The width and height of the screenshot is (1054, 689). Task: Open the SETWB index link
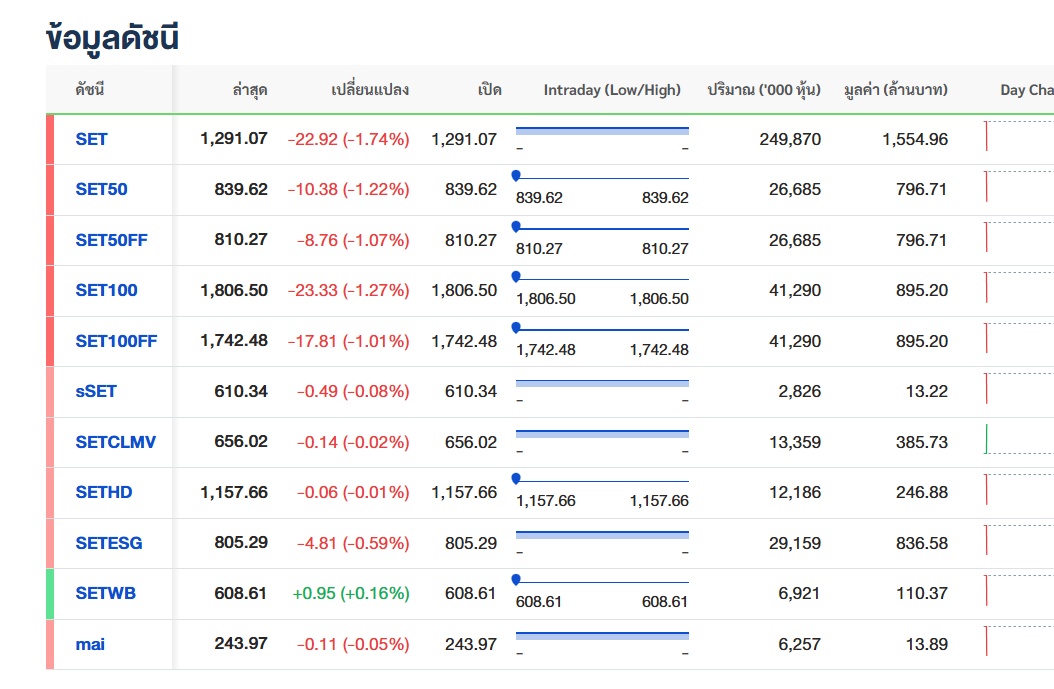[x=105, y=593]
